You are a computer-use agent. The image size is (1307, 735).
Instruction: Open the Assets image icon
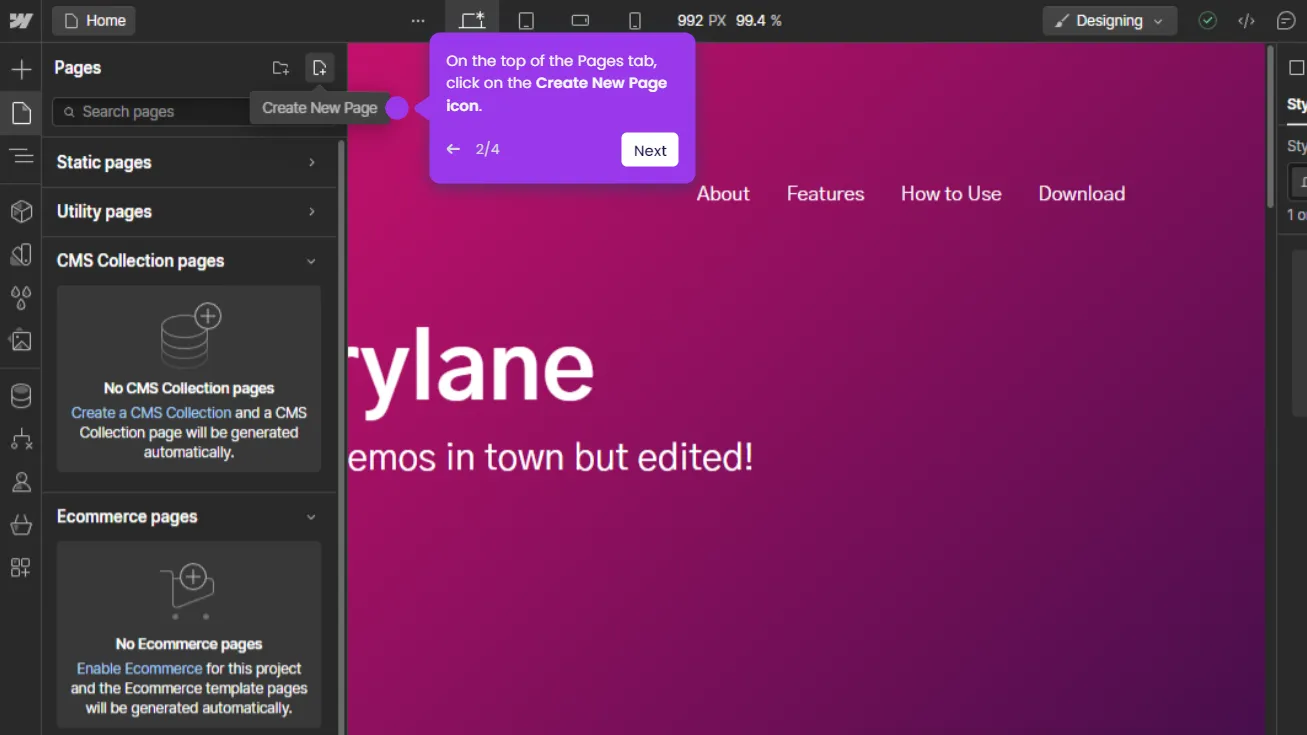(21, 340)
